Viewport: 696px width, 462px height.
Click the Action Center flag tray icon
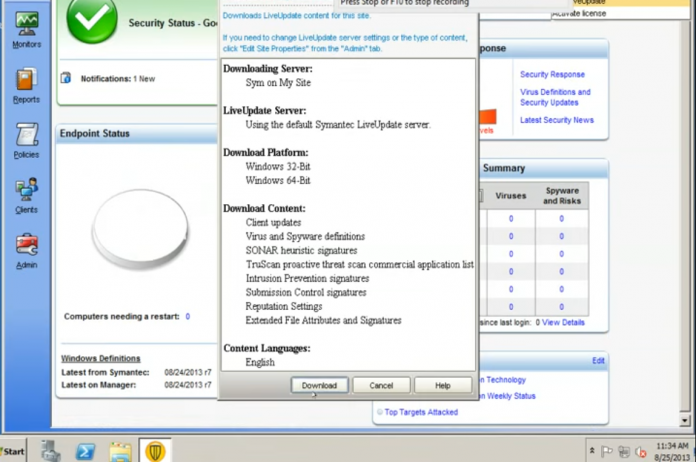(x=607, y=452)
